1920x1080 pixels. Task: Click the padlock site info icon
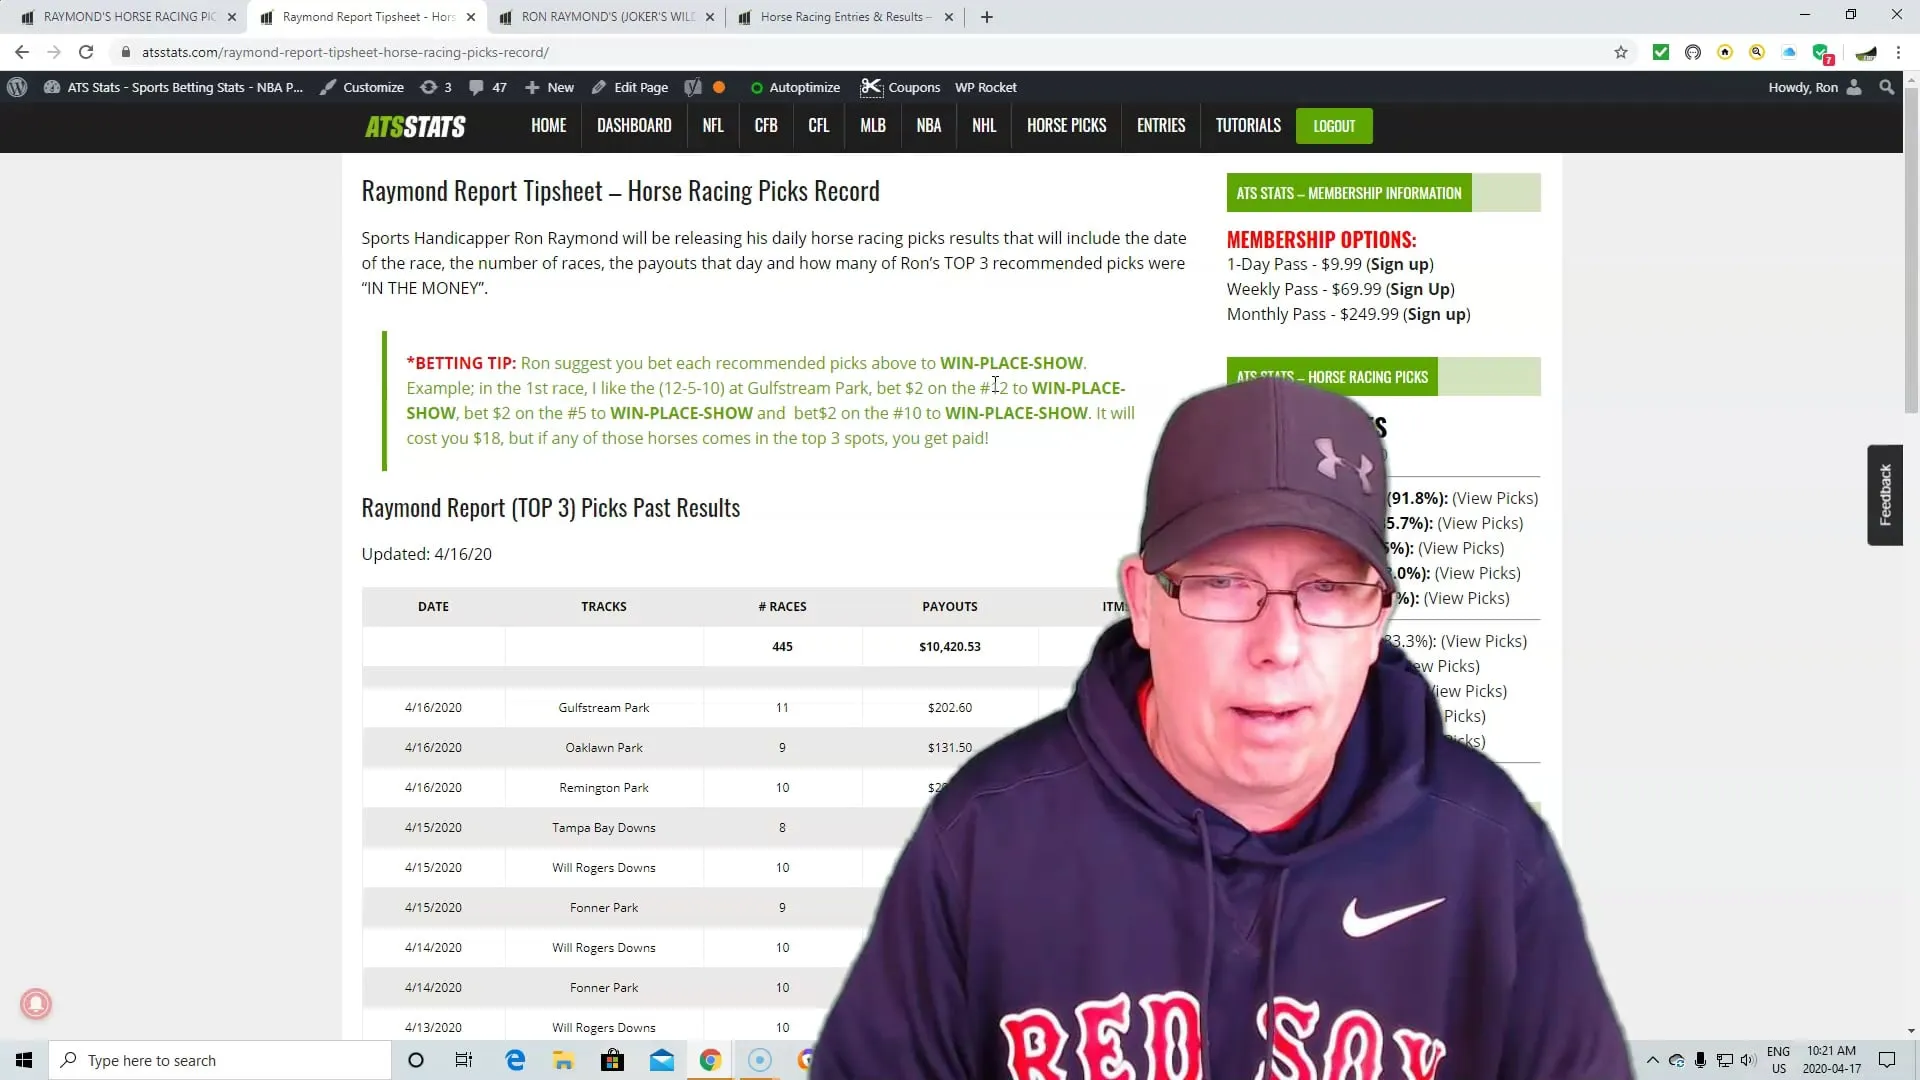coord(125,52)
